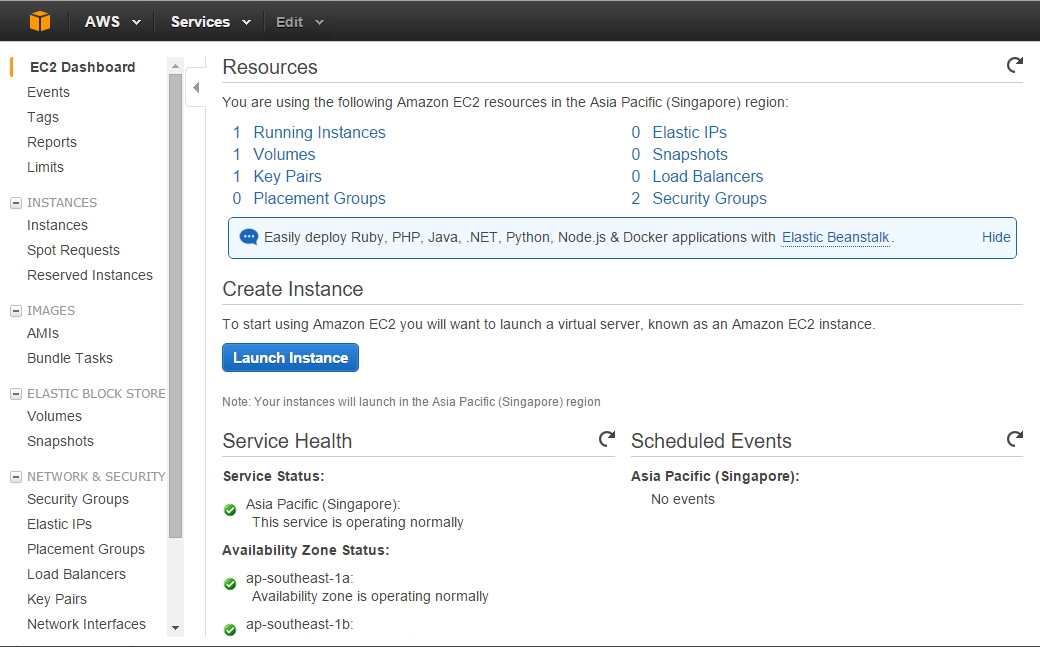The image size is (1040, 647).
Task: Follow the Elastic Beanstalk link
Action: pos(836,238)
